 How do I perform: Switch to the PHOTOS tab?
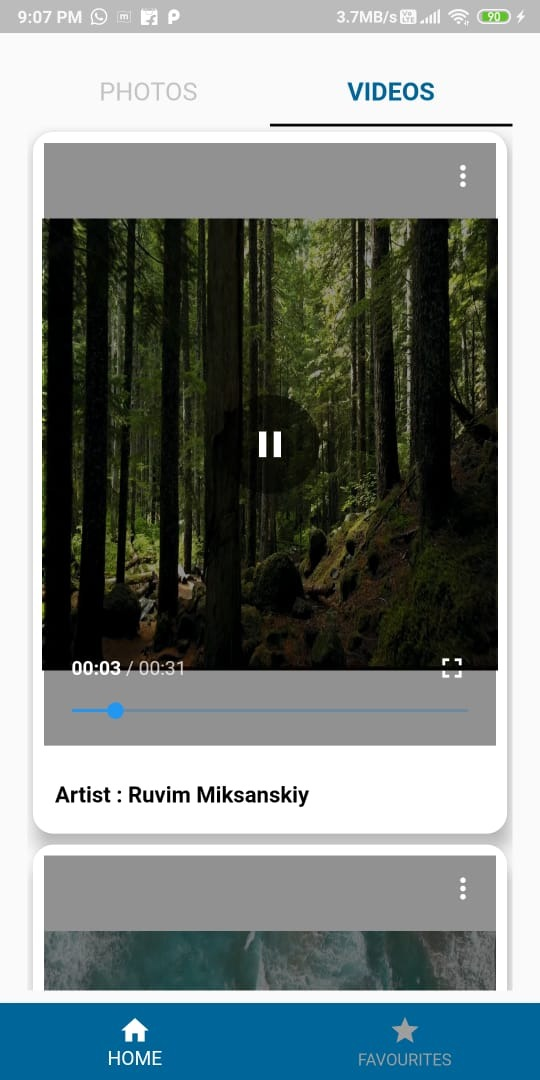(x=149, y=92)
